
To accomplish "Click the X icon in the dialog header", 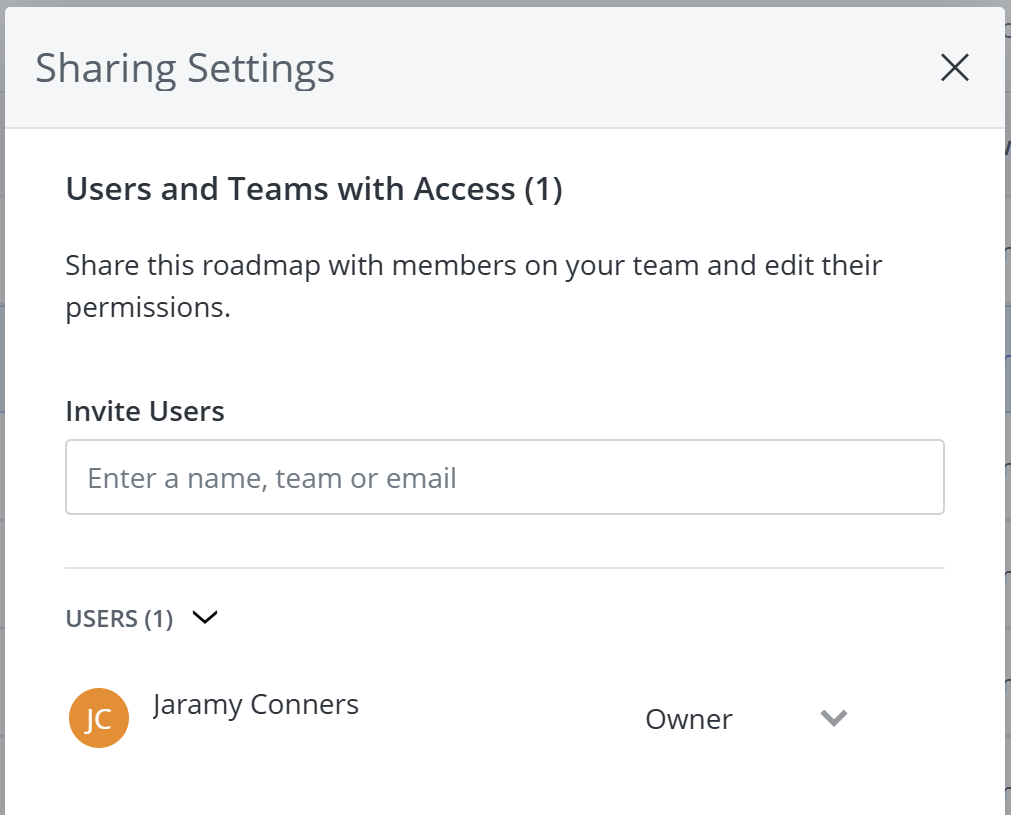I will [x=954, y=68].
